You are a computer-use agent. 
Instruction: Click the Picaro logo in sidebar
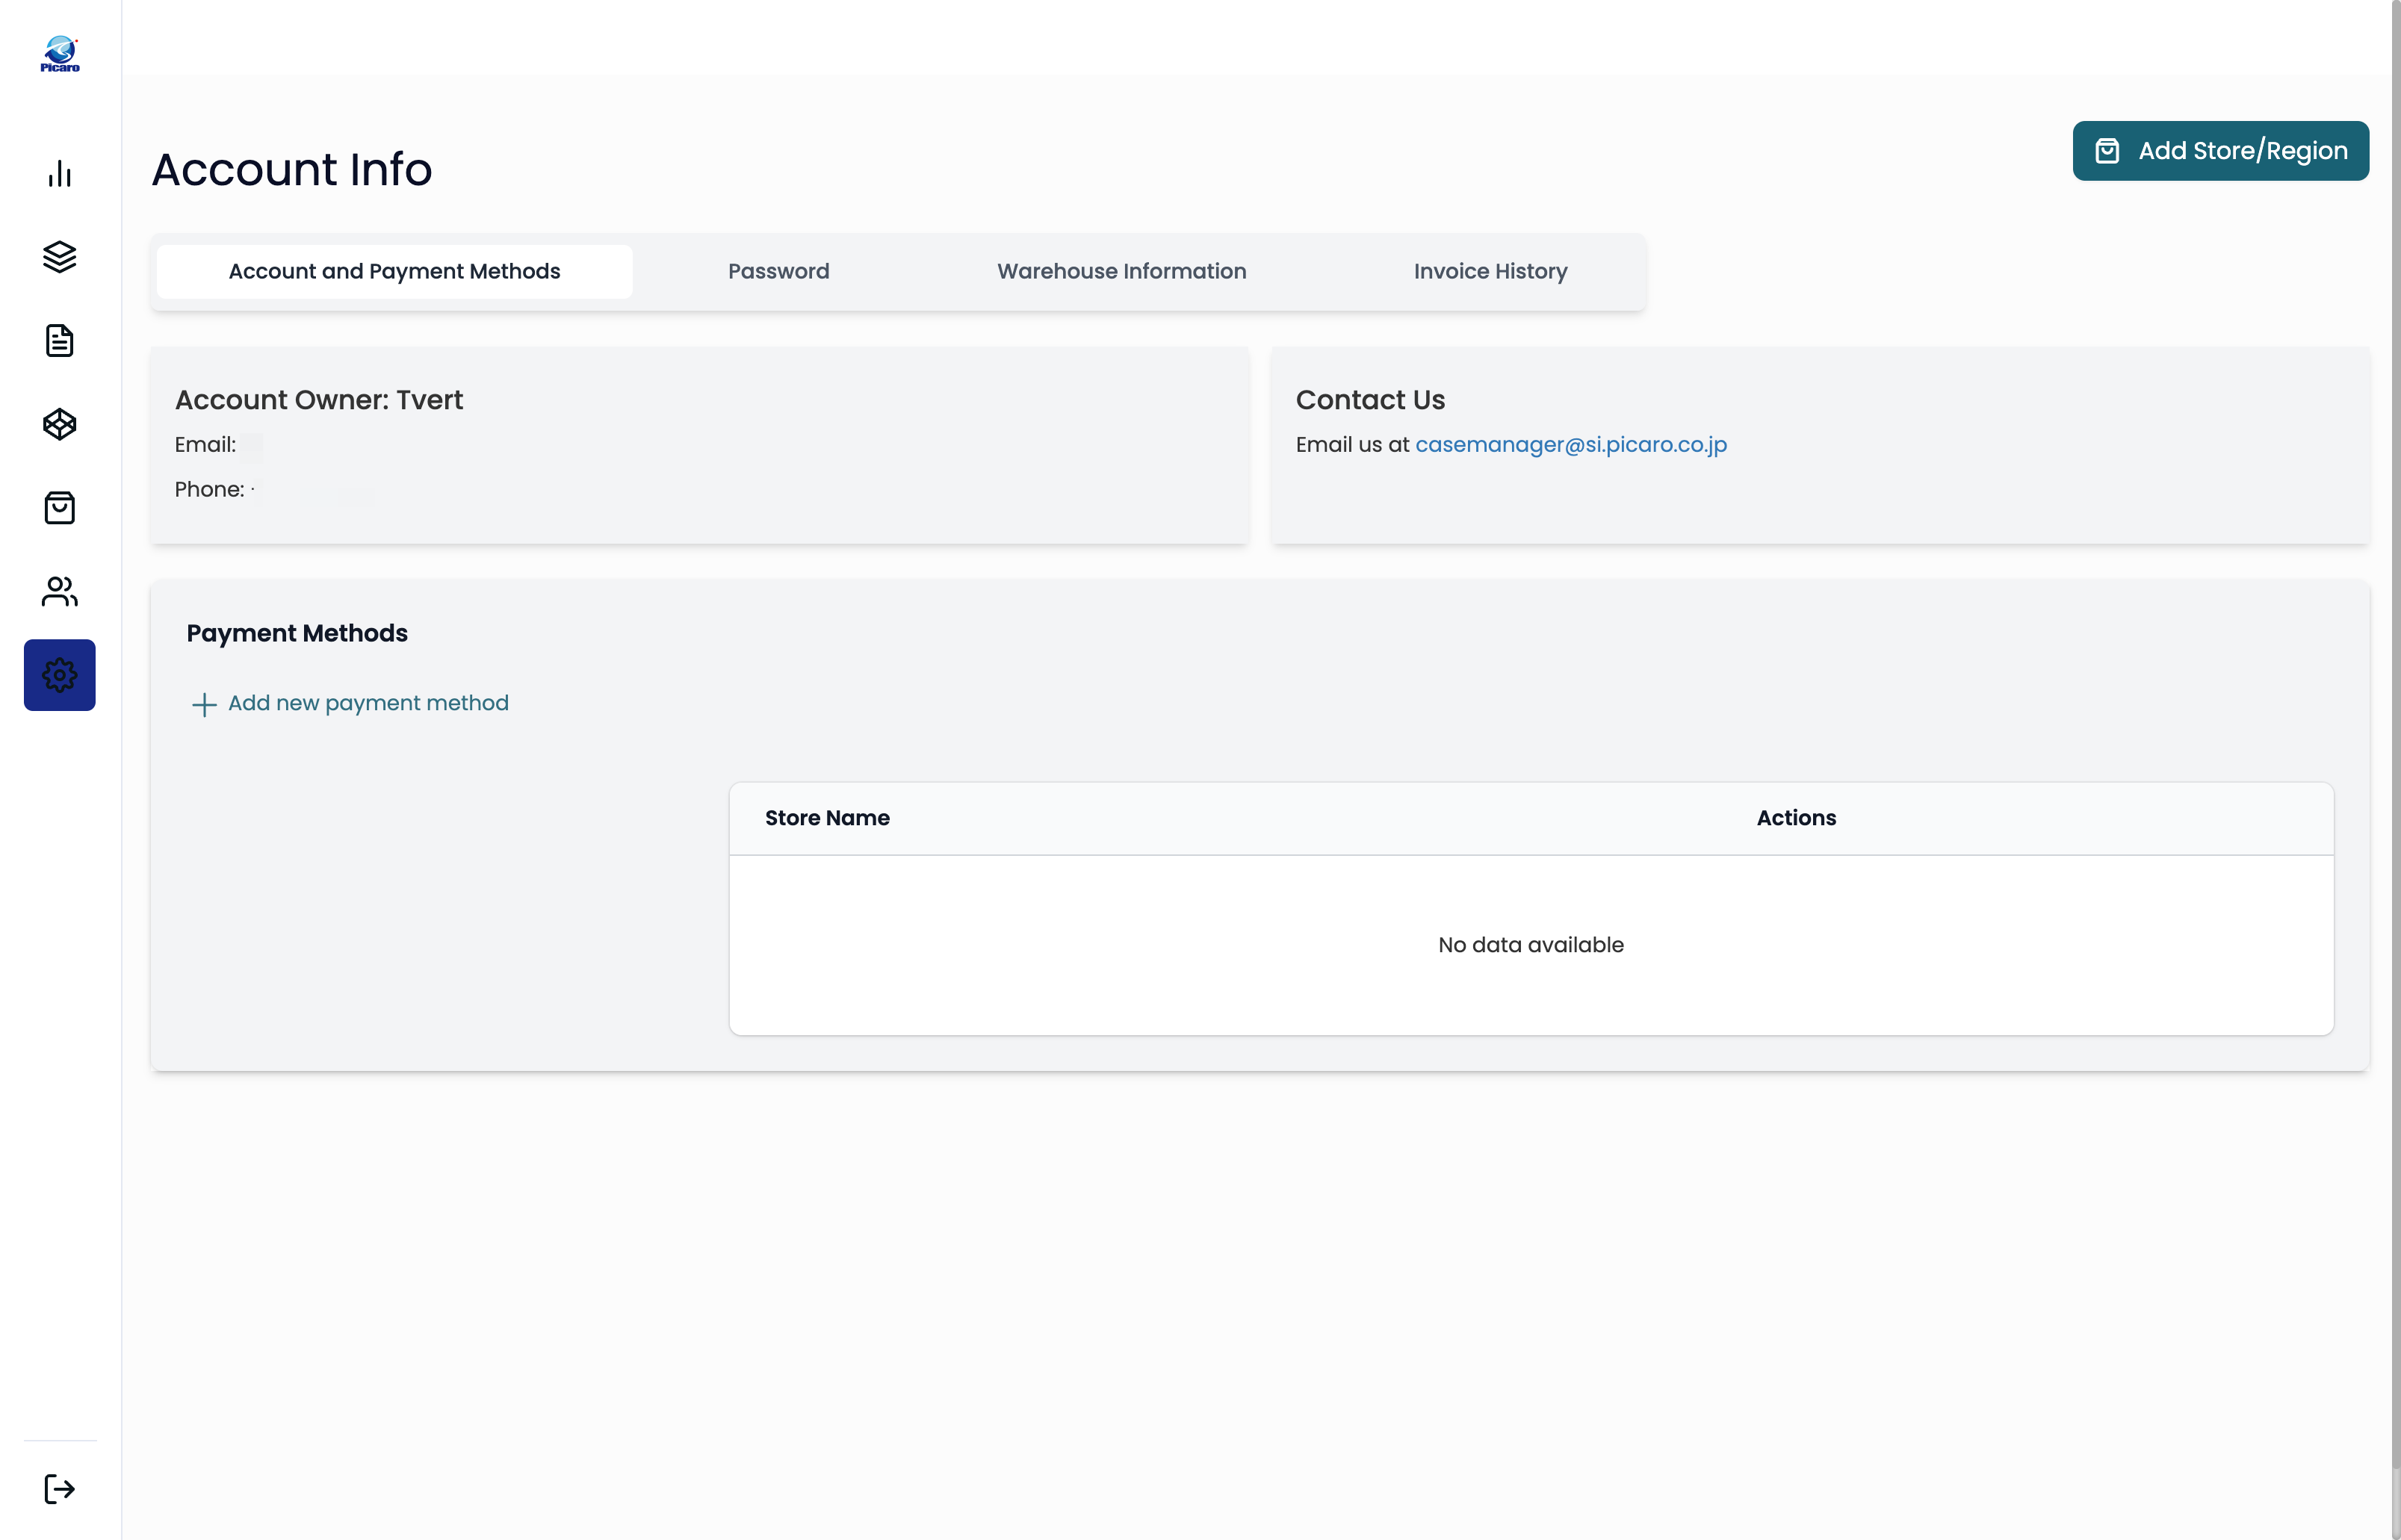(60, 54)
